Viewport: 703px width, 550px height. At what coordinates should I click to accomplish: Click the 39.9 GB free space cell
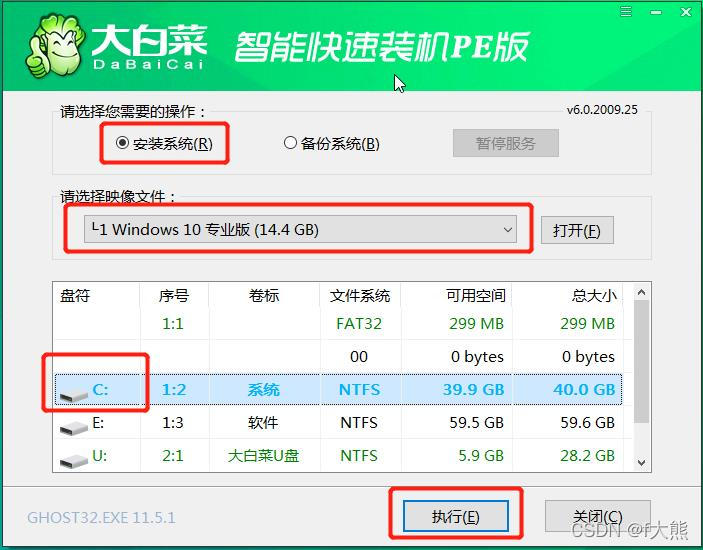pyautogui.click(x=473, y=390)
